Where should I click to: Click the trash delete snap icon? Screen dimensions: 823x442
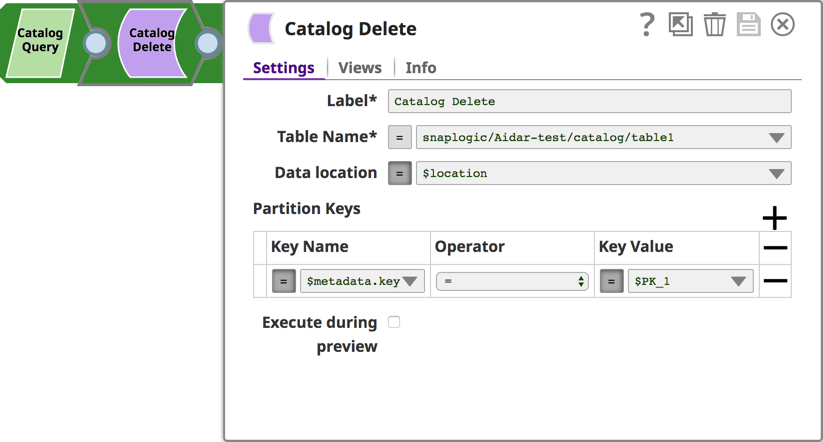pos(714,25)
